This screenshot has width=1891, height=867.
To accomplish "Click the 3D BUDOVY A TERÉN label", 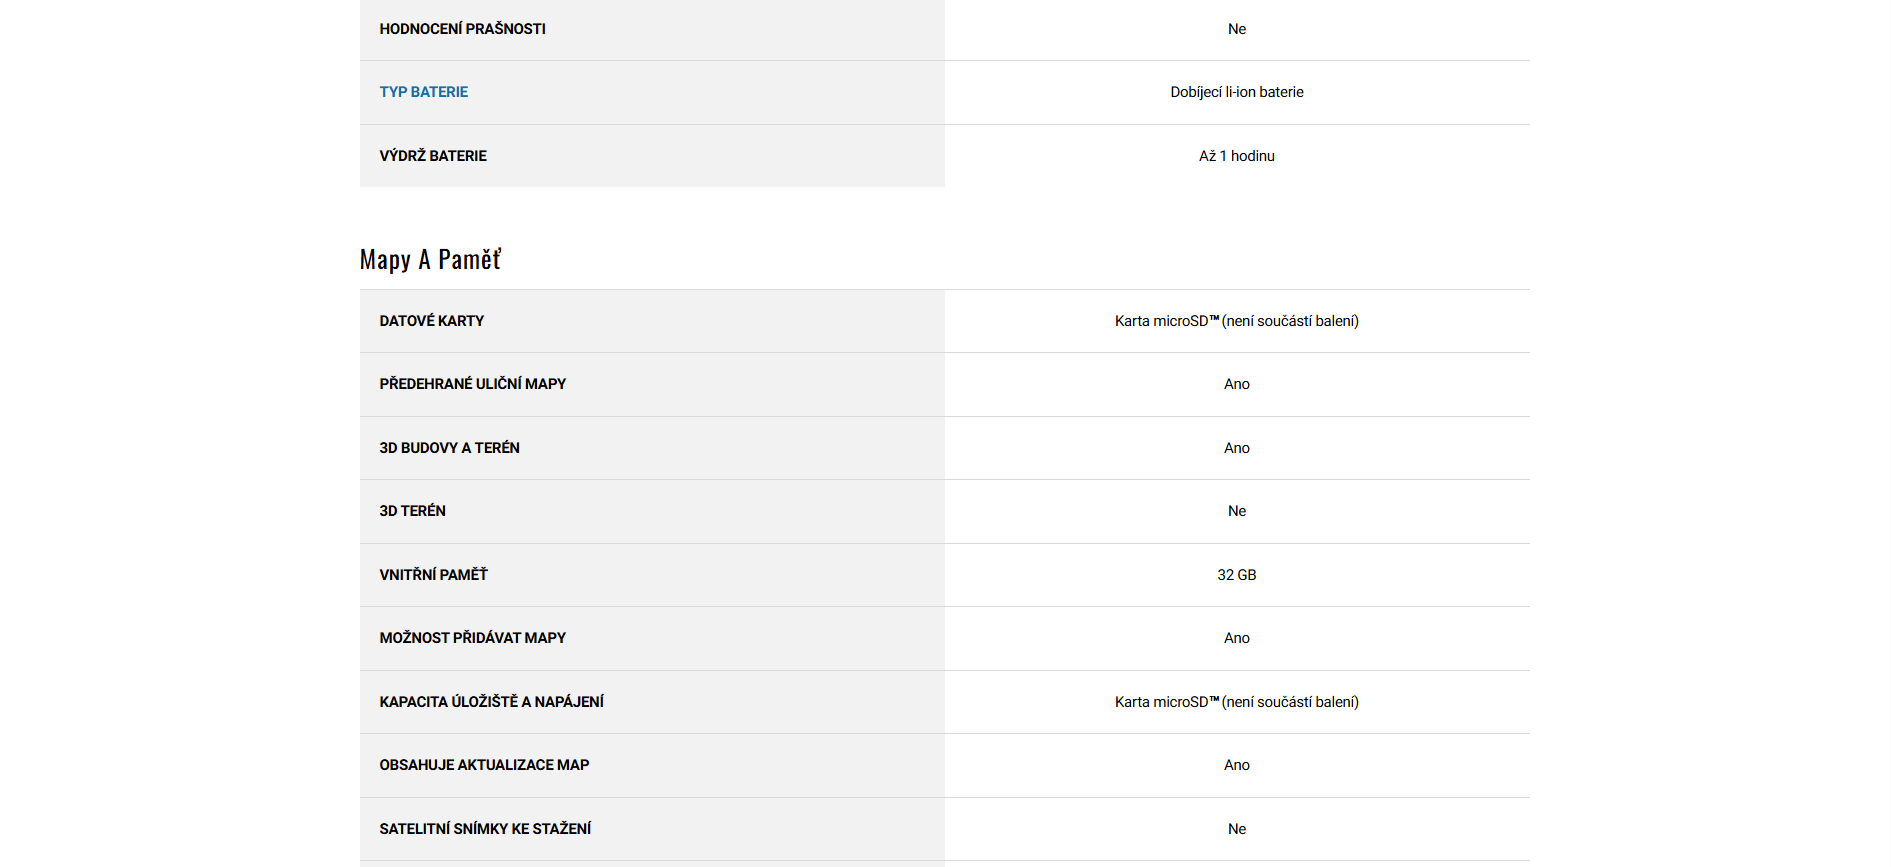I will [x=449, y=448].
